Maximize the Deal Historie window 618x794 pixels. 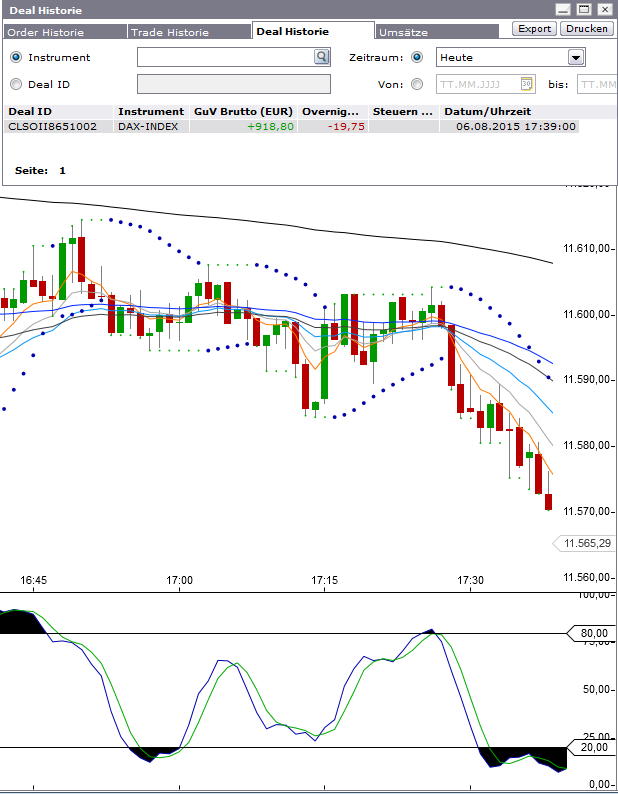[584, 9]
